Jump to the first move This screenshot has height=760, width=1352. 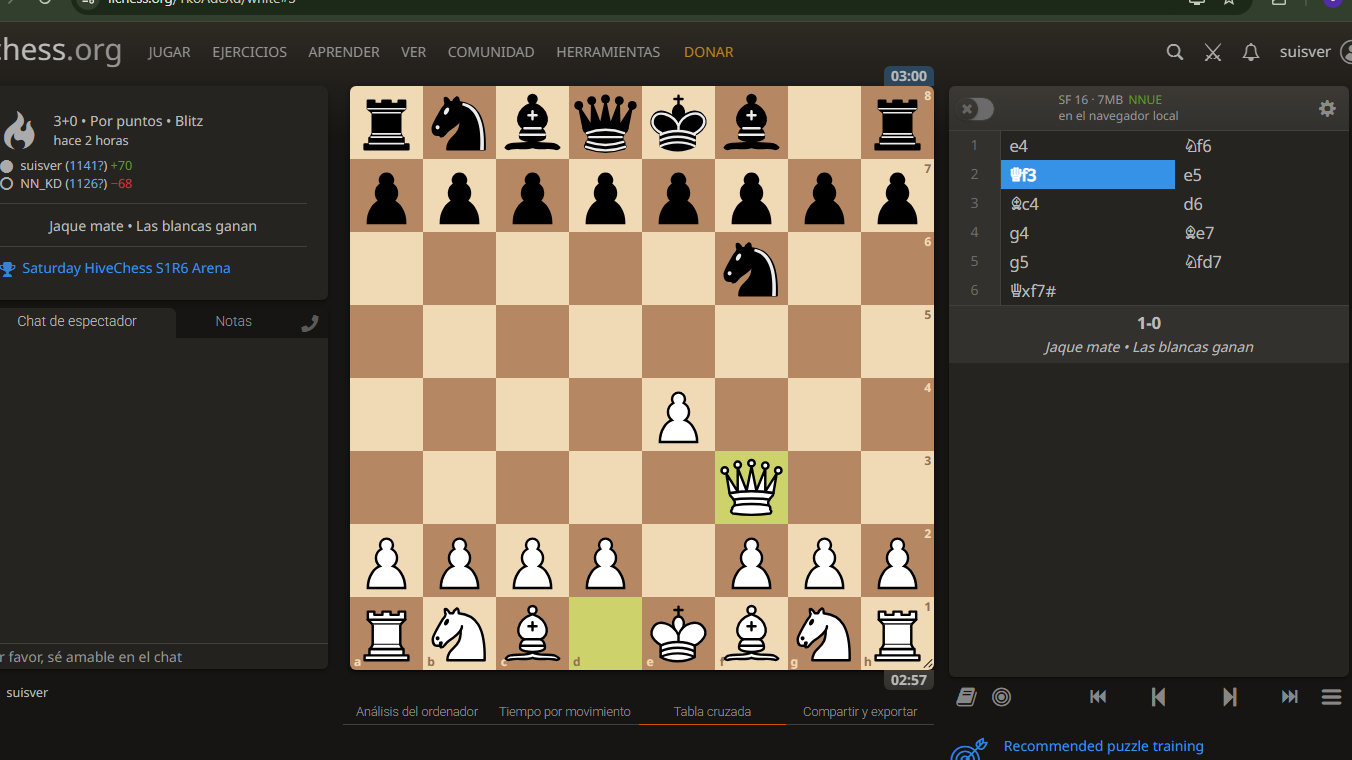pyautogui.click(x=1098, y=697)
